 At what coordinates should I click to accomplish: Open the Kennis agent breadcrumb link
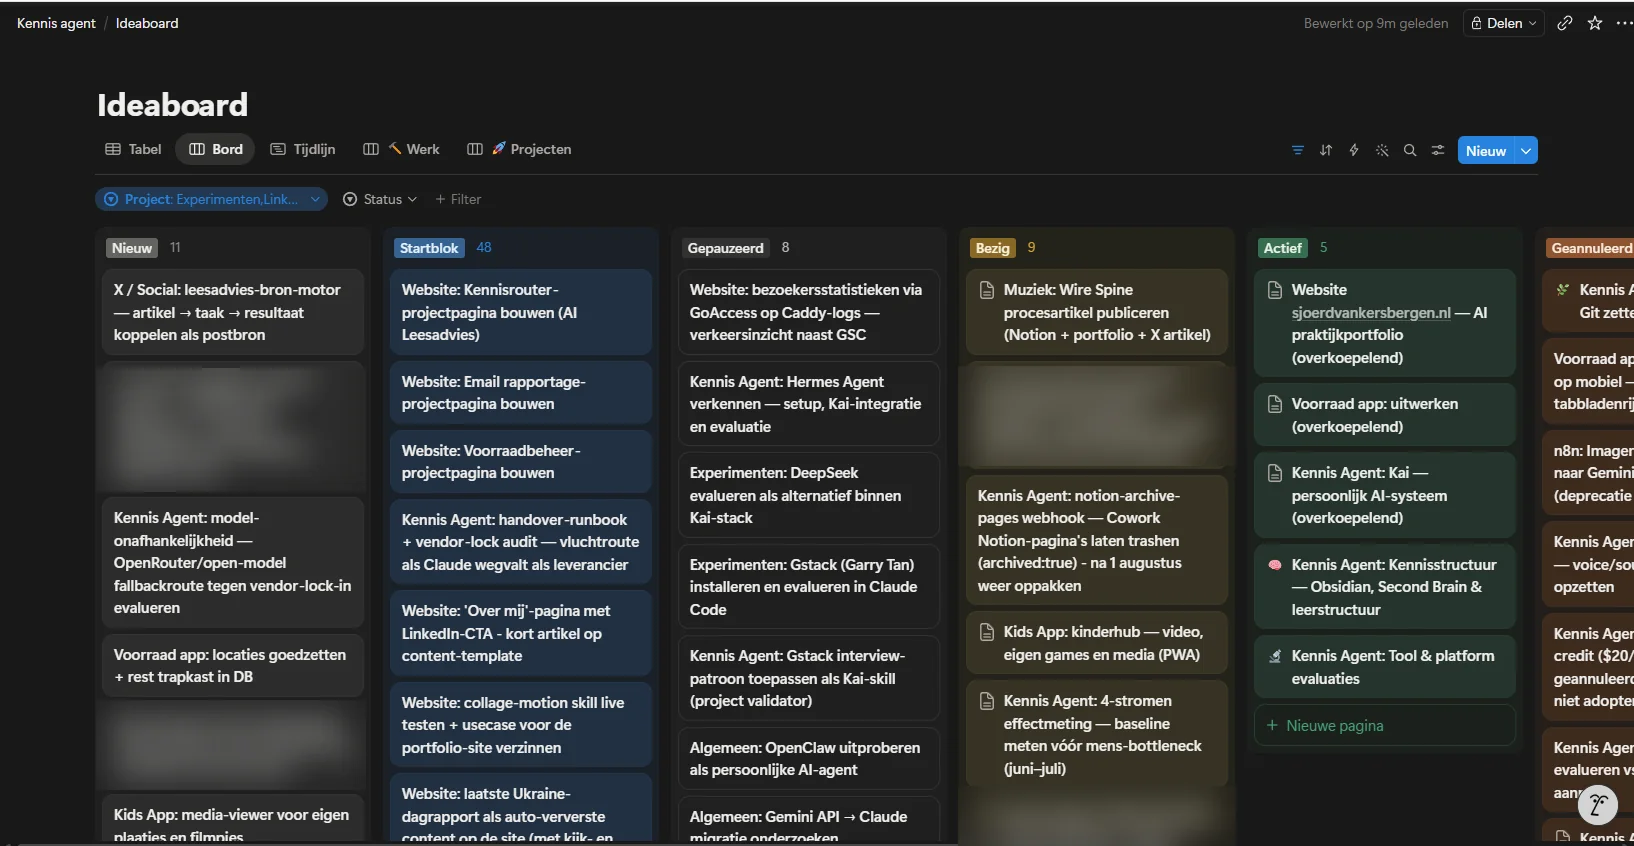click(x=56, y=23)
